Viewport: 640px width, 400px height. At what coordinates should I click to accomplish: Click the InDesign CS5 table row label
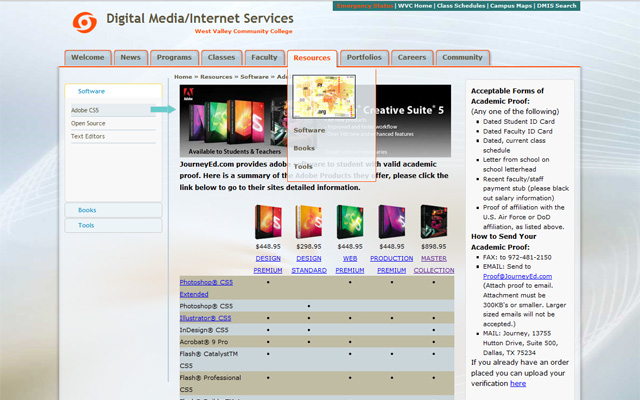coord(204,330)
